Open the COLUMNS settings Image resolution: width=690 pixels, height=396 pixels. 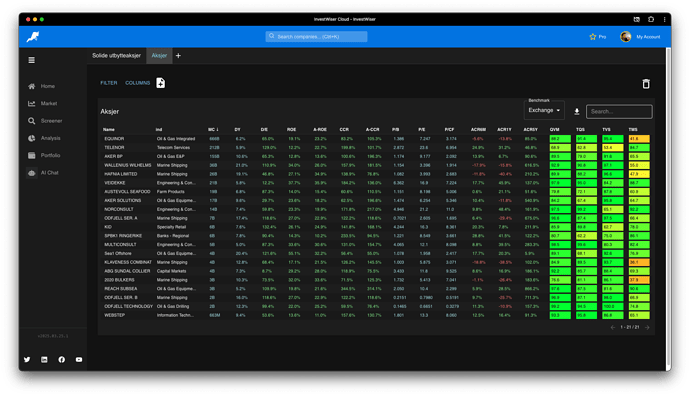138,83
